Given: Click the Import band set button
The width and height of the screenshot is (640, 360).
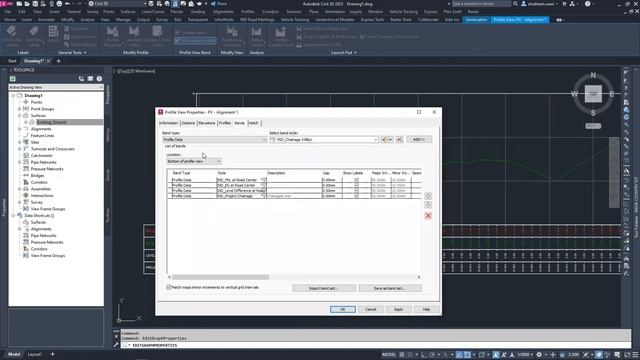Looking at the screenshot, I should coord(324,288).
